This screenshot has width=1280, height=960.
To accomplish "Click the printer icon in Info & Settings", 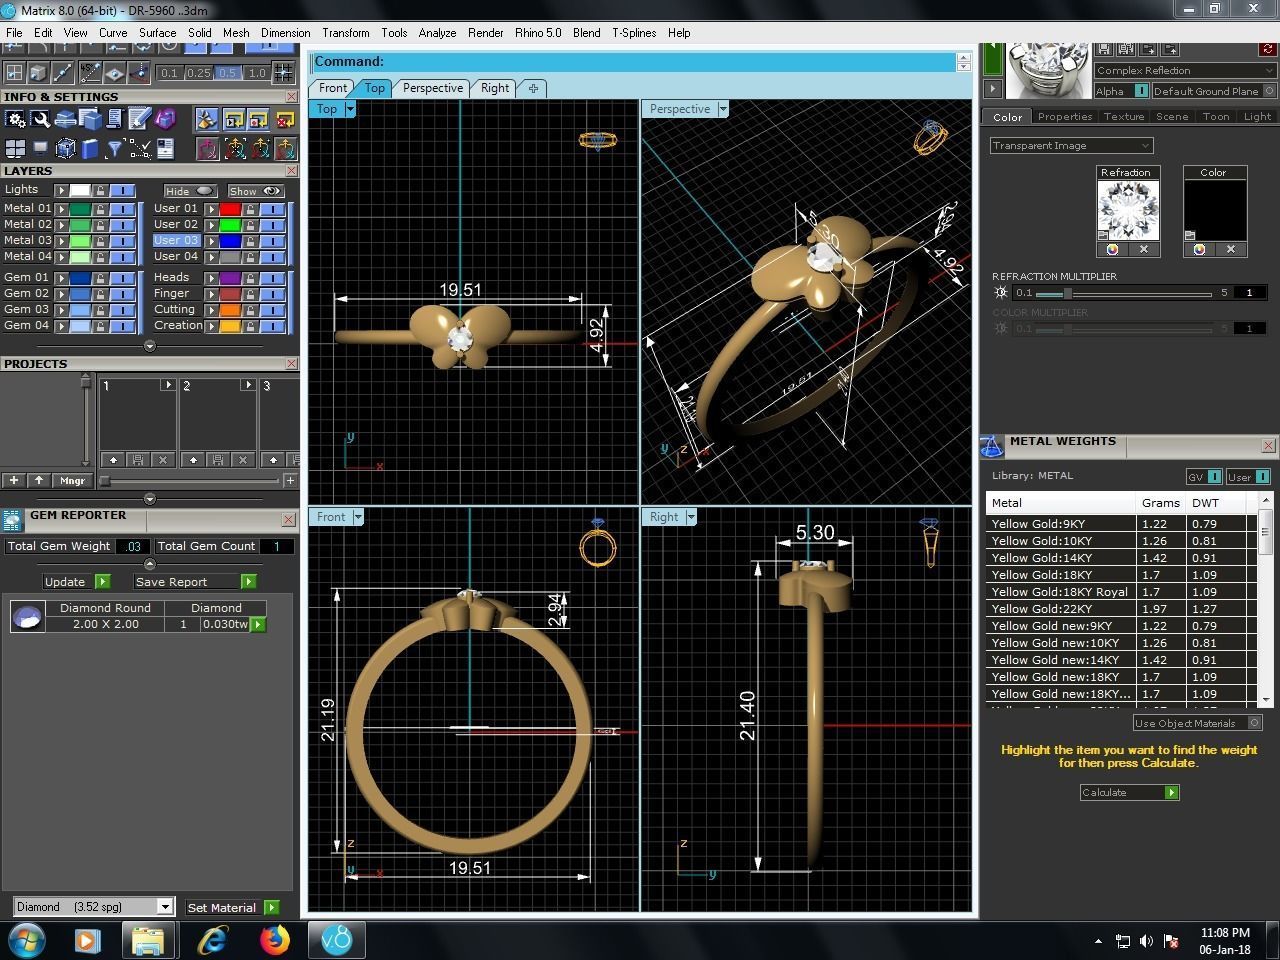I will 65,120.
